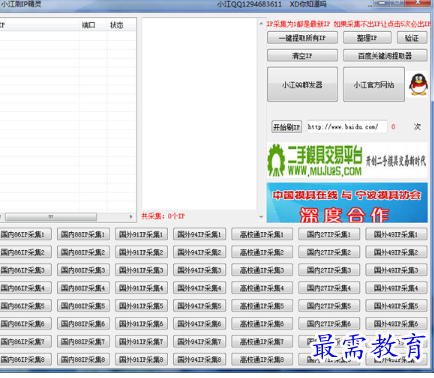The image size is (434, 378).
Task: Open 百度关键词提取器
Action: point(385,55)
